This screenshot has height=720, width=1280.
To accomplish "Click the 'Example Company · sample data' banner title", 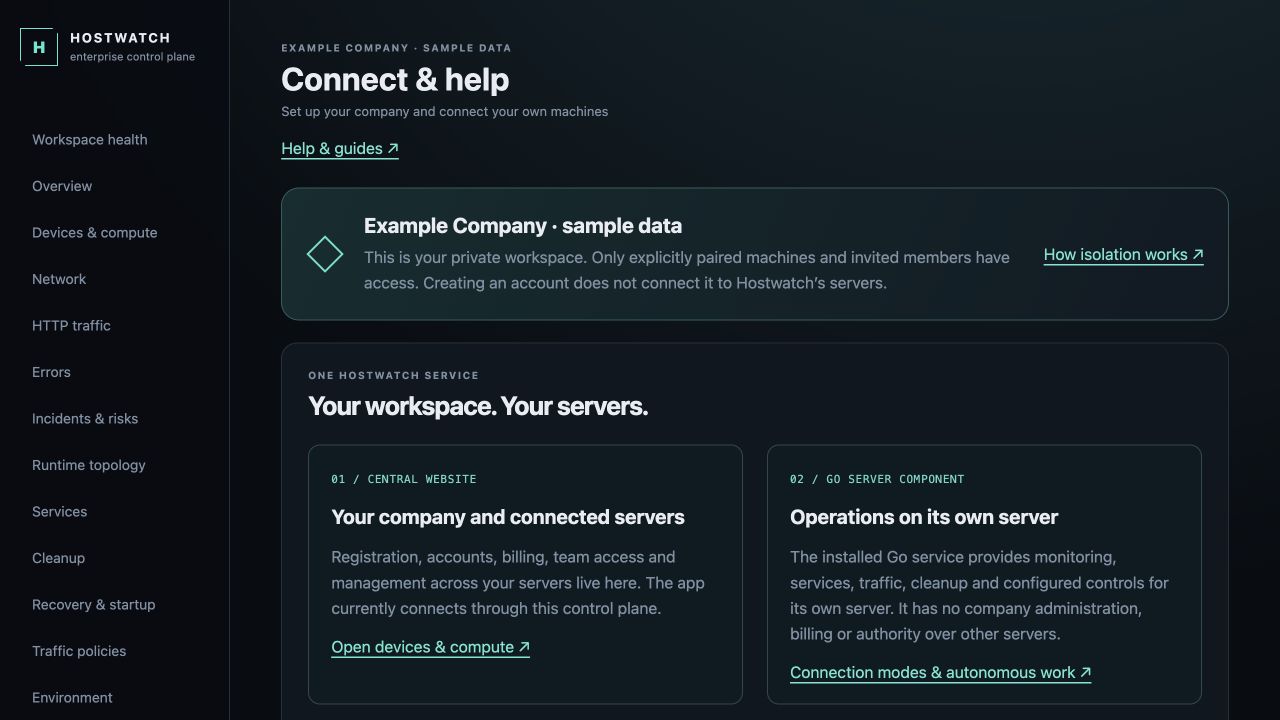I will pyautogui.click(x=523, y=226).
